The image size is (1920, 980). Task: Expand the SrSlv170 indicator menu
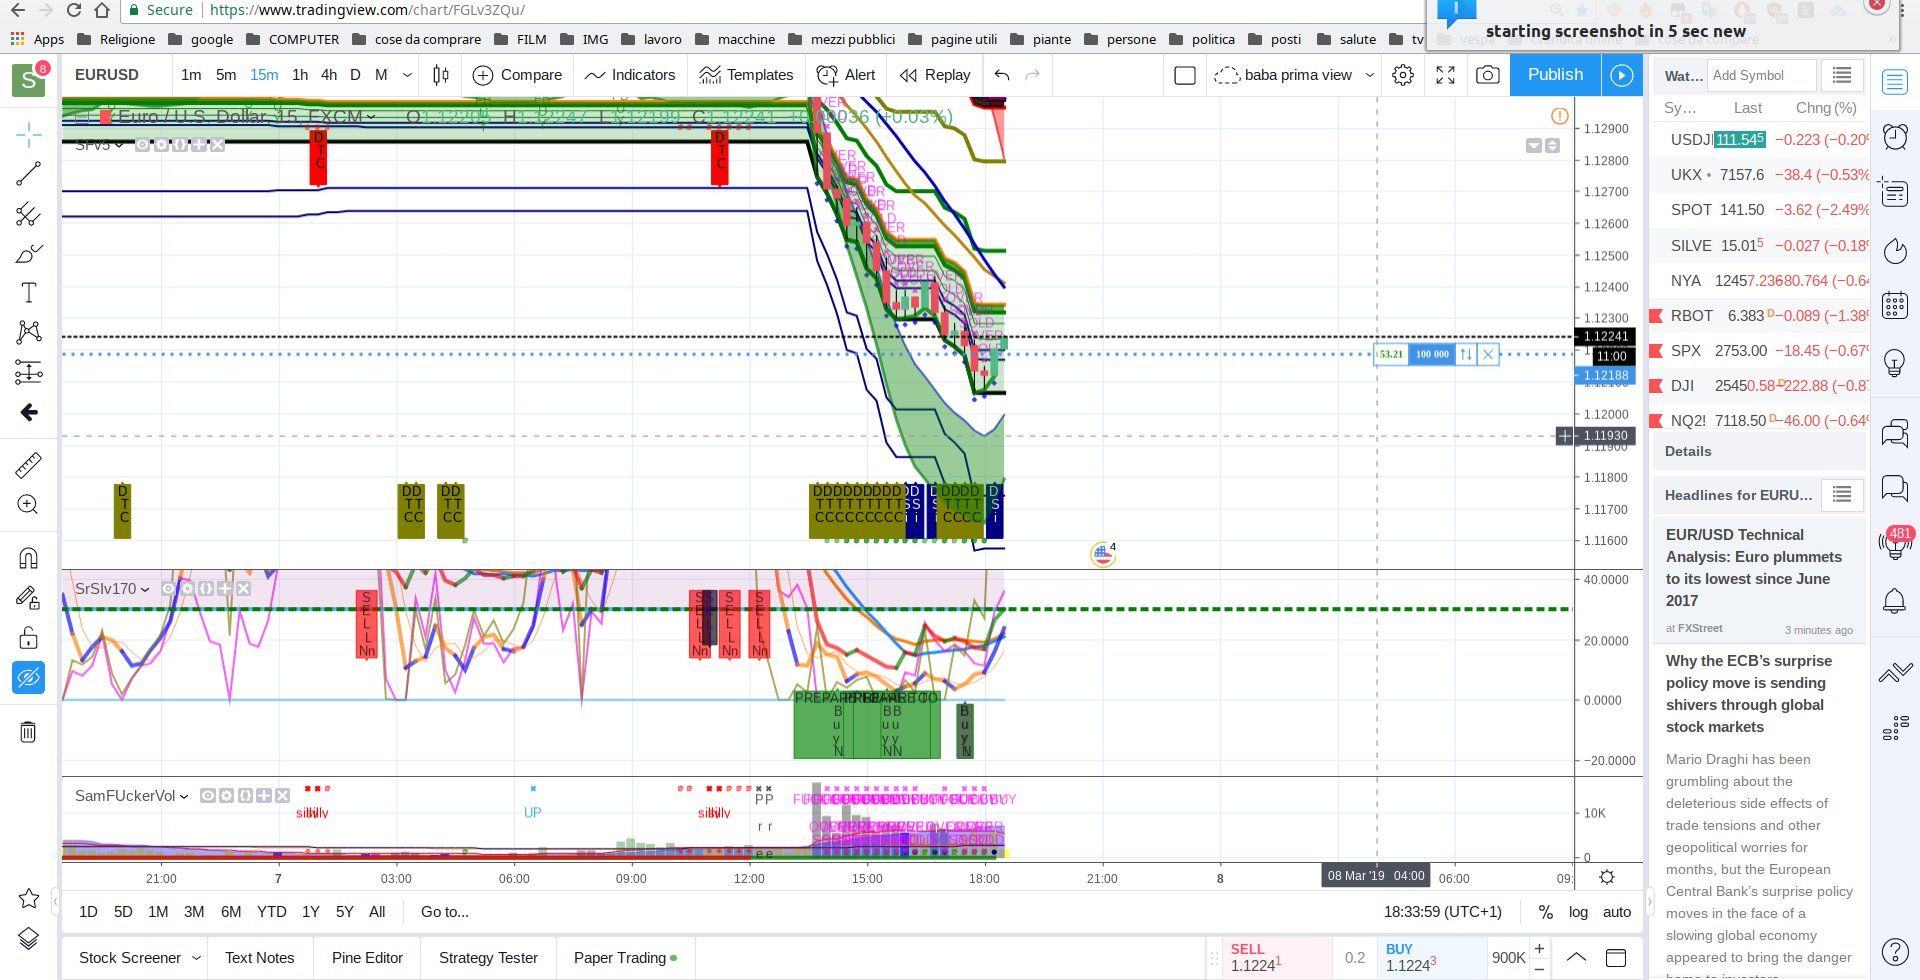(x=145, y=589)
